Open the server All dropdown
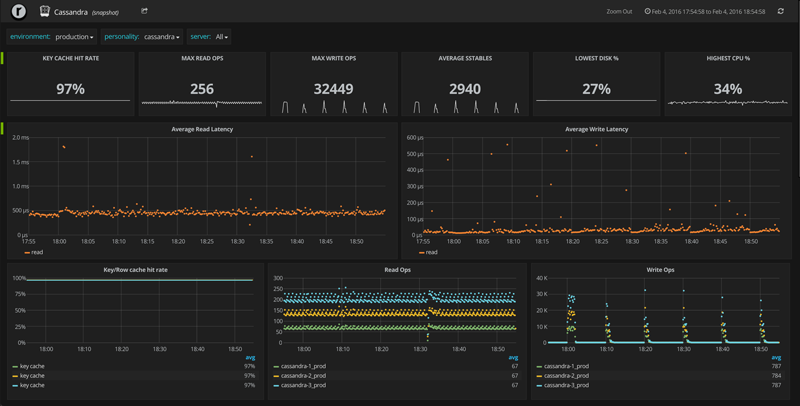Screen dimensions: 800x406 (x=221, y=37)
